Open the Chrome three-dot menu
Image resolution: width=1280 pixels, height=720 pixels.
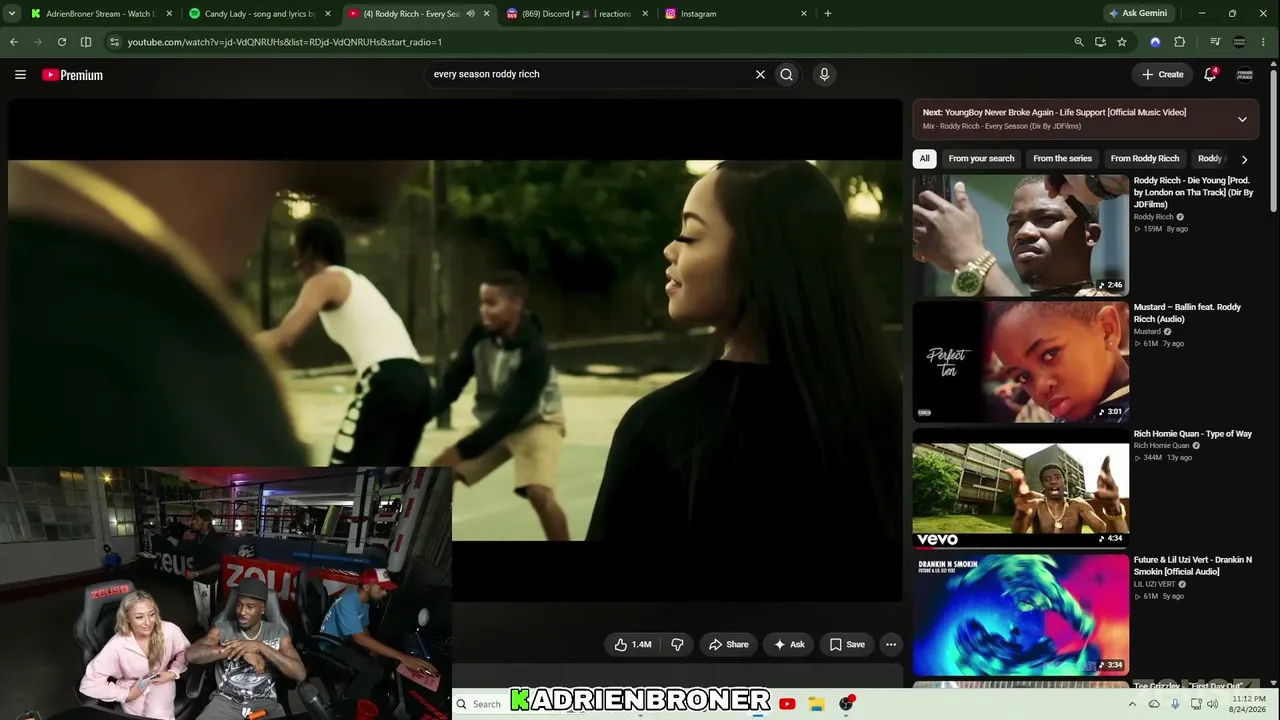[1264, 42]
